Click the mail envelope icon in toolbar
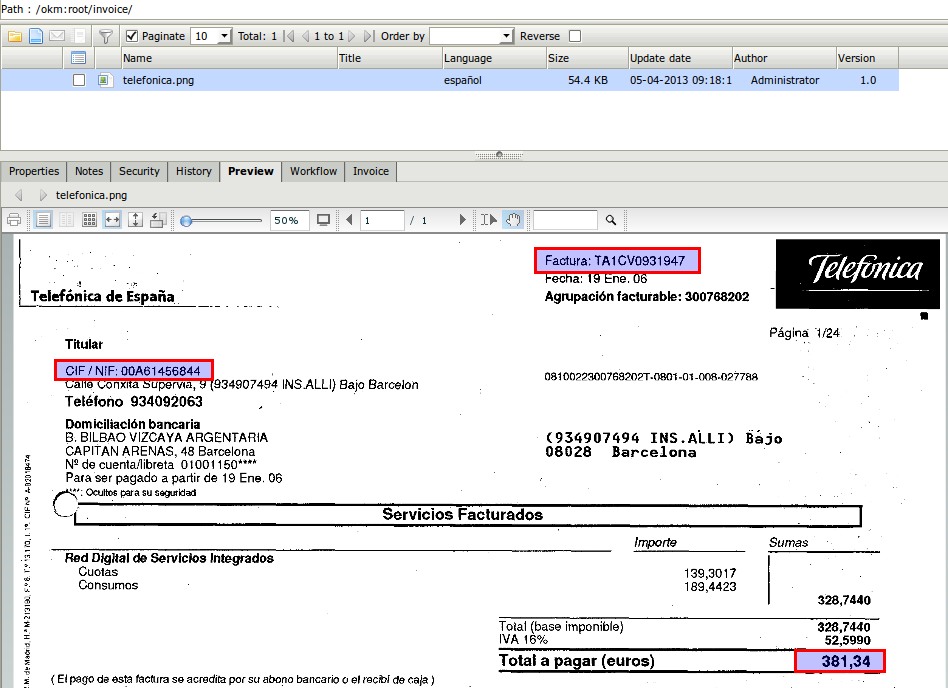This screenshot has width=948, height=688. 57,36
